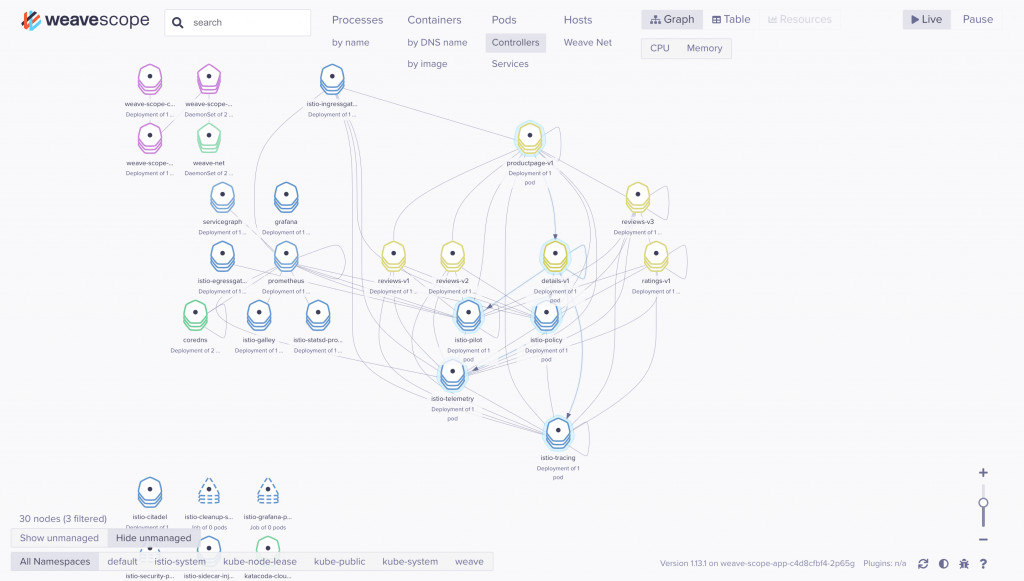This screenshot has height=581, width=1024.
Task: Switch to Graph view
Action: click(672, 20)
